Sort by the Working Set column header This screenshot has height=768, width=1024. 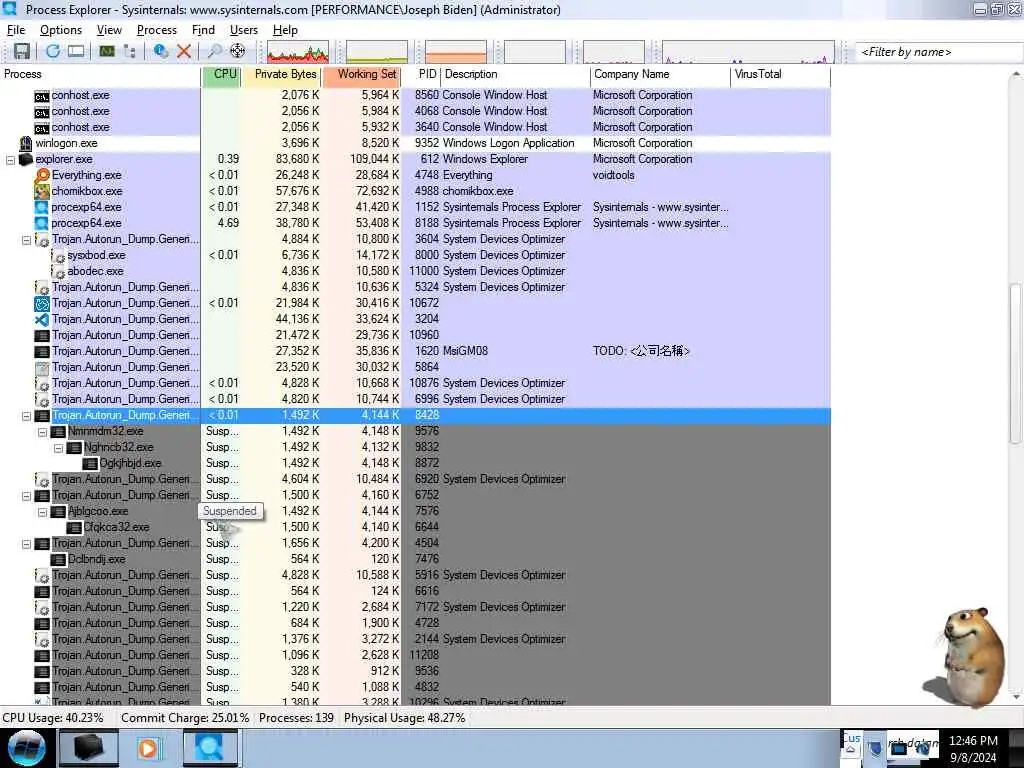tap(361, 74)
